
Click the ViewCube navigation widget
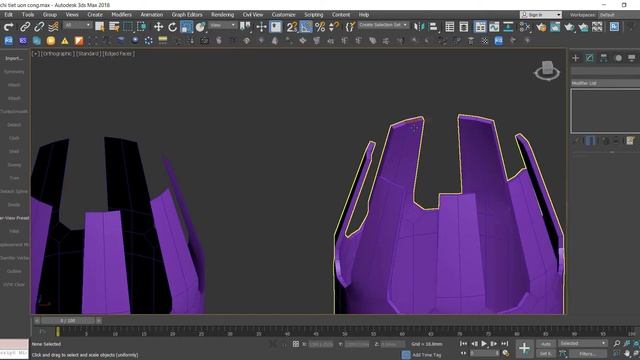pyautogui.click(x=547, y=71)
